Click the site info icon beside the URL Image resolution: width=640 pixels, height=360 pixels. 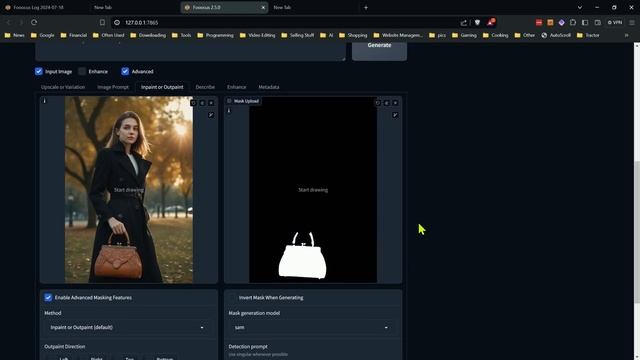point(117,22)
